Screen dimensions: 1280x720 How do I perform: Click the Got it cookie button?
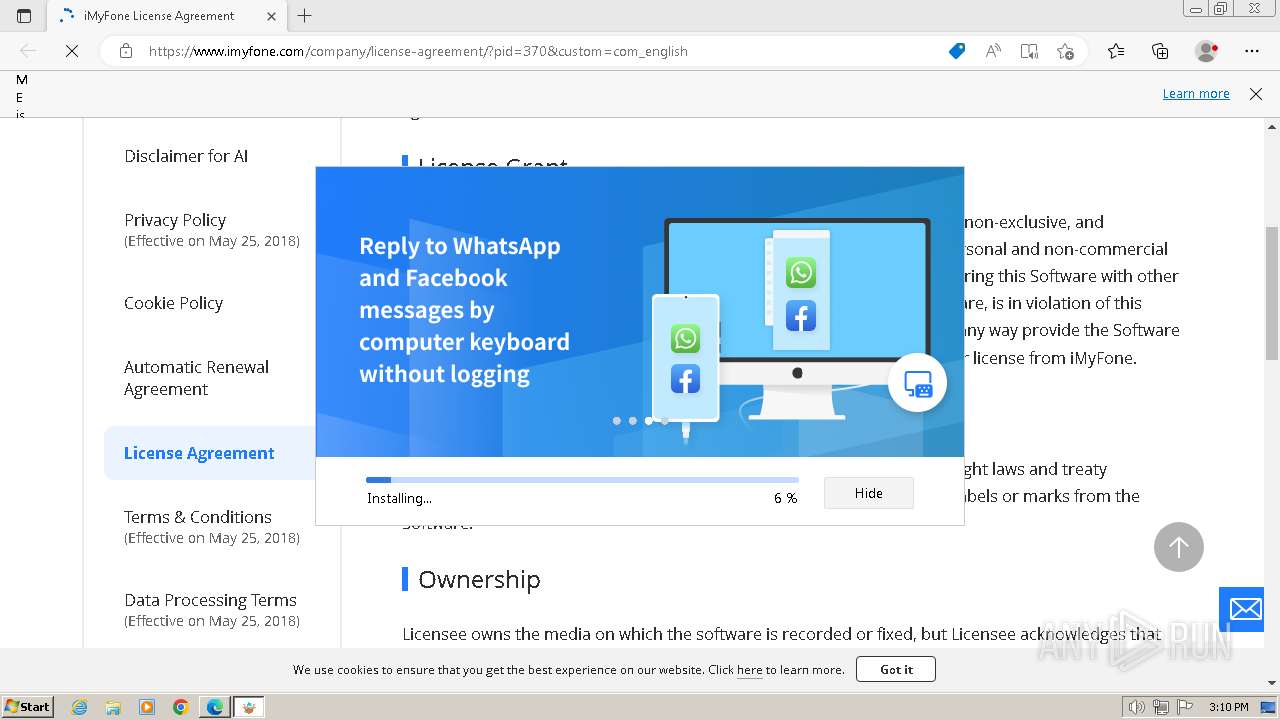[896, 669]
